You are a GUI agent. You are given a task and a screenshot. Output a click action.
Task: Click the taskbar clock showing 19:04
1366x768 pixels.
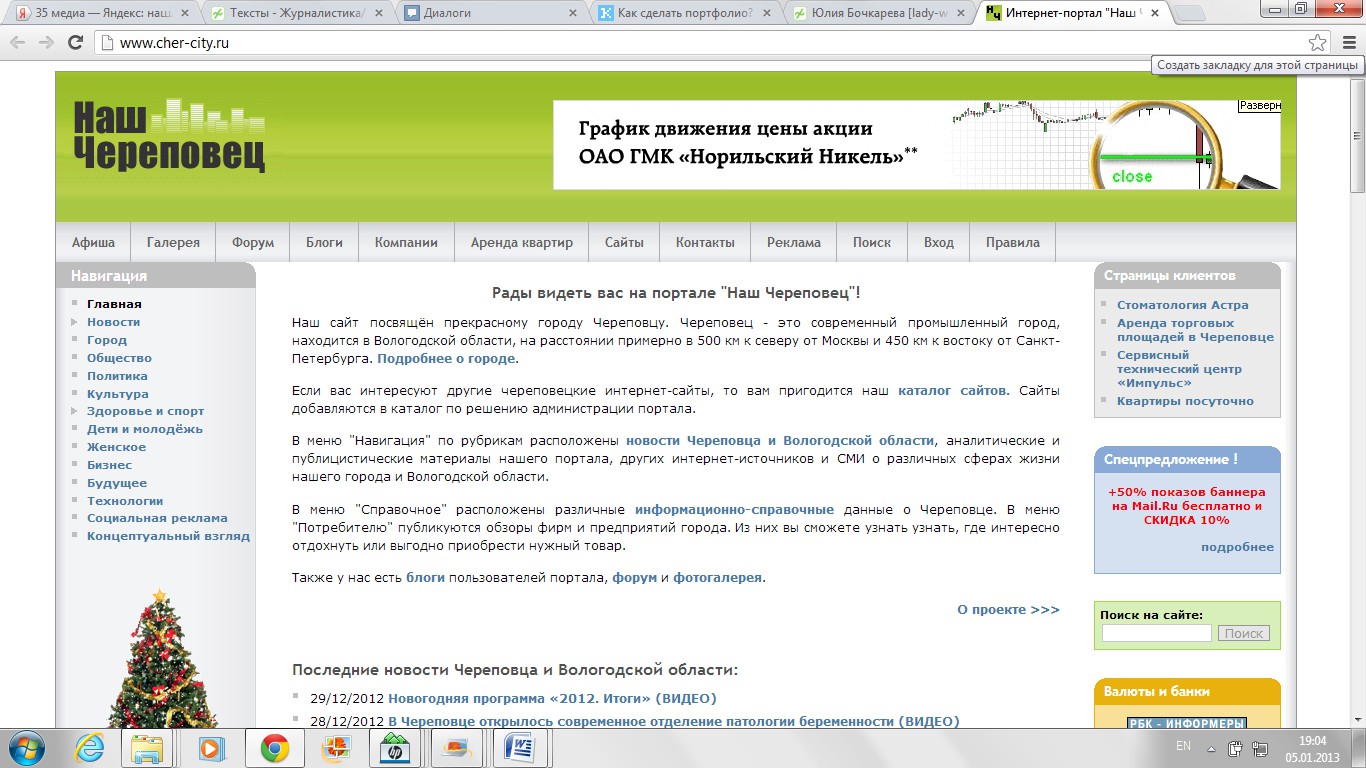coord(1312,748)
